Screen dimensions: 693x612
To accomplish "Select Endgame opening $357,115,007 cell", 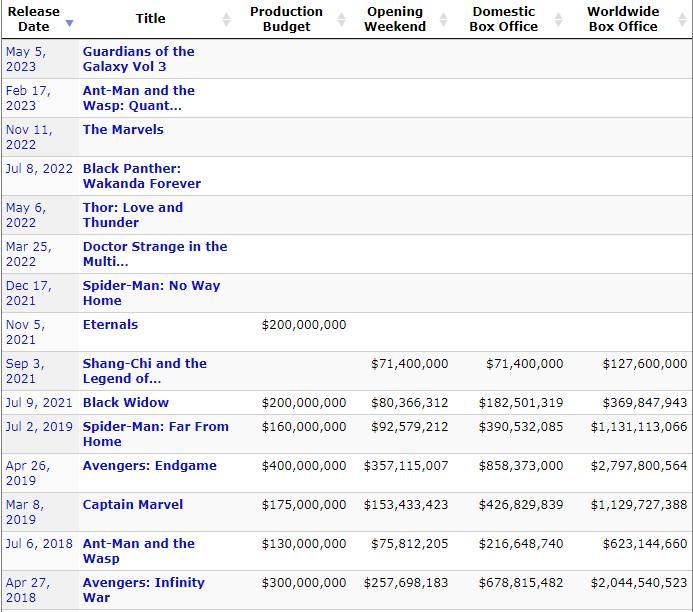I will tap(406, 465).
